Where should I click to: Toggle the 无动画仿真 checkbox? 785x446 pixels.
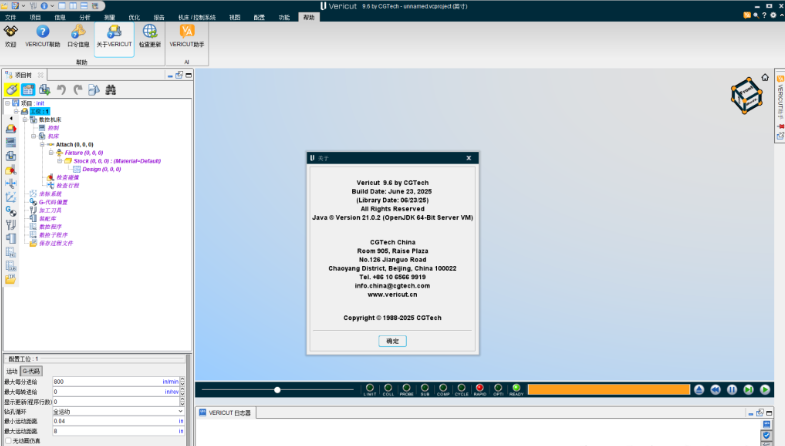(9, 441)
